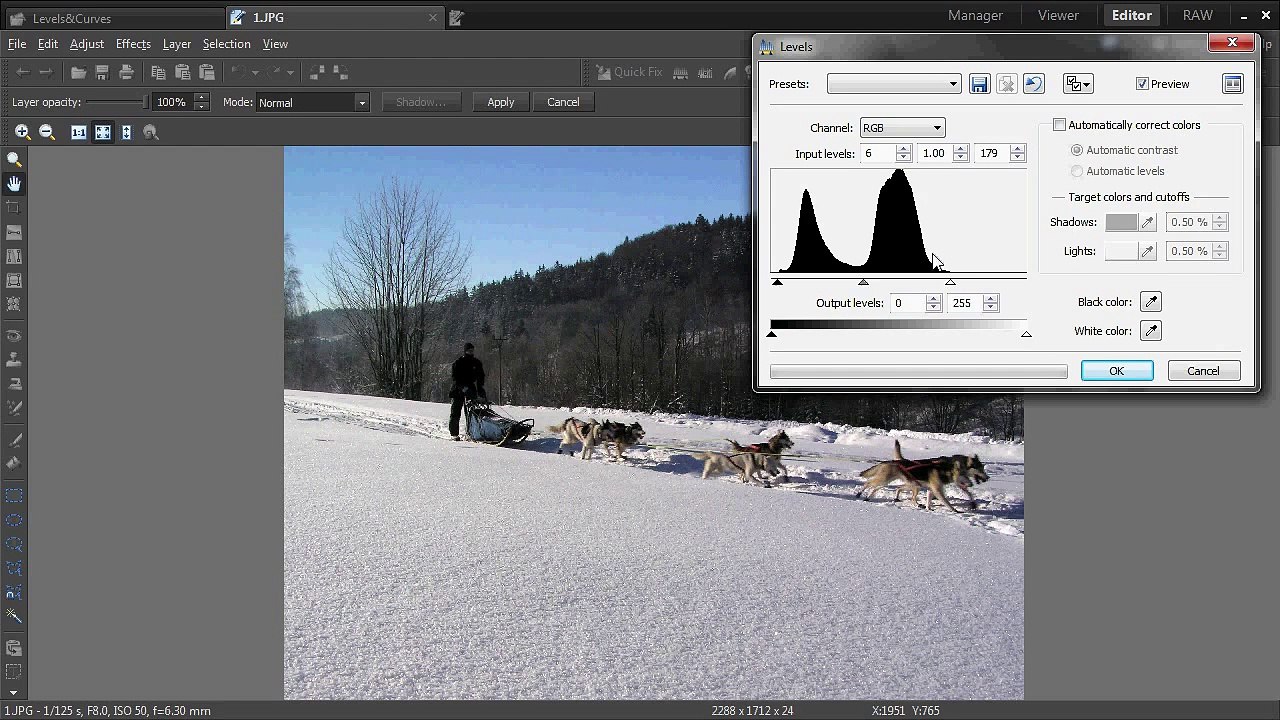Click the white input level 179 spinner

pos(1018,153)
